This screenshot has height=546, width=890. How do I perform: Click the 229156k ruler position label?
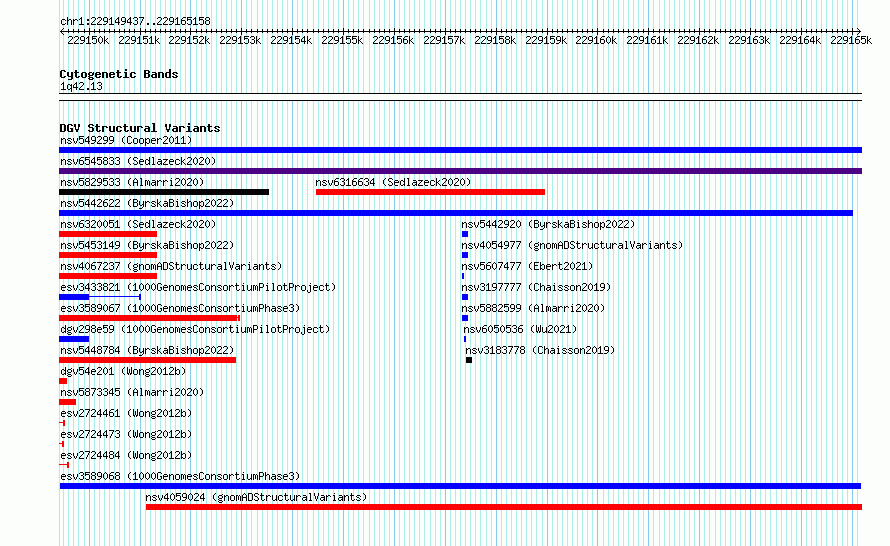tap(393, 40)
